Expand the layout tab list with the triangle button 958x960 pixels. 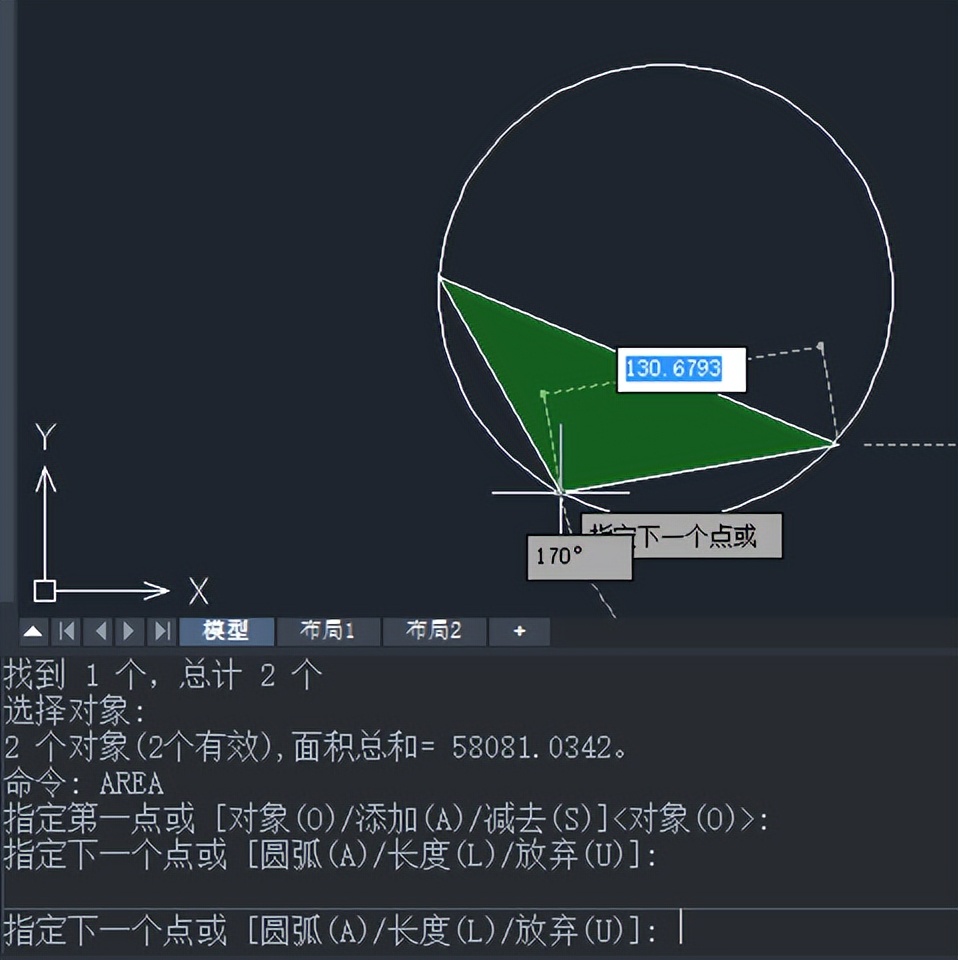(x=33, y=631)
